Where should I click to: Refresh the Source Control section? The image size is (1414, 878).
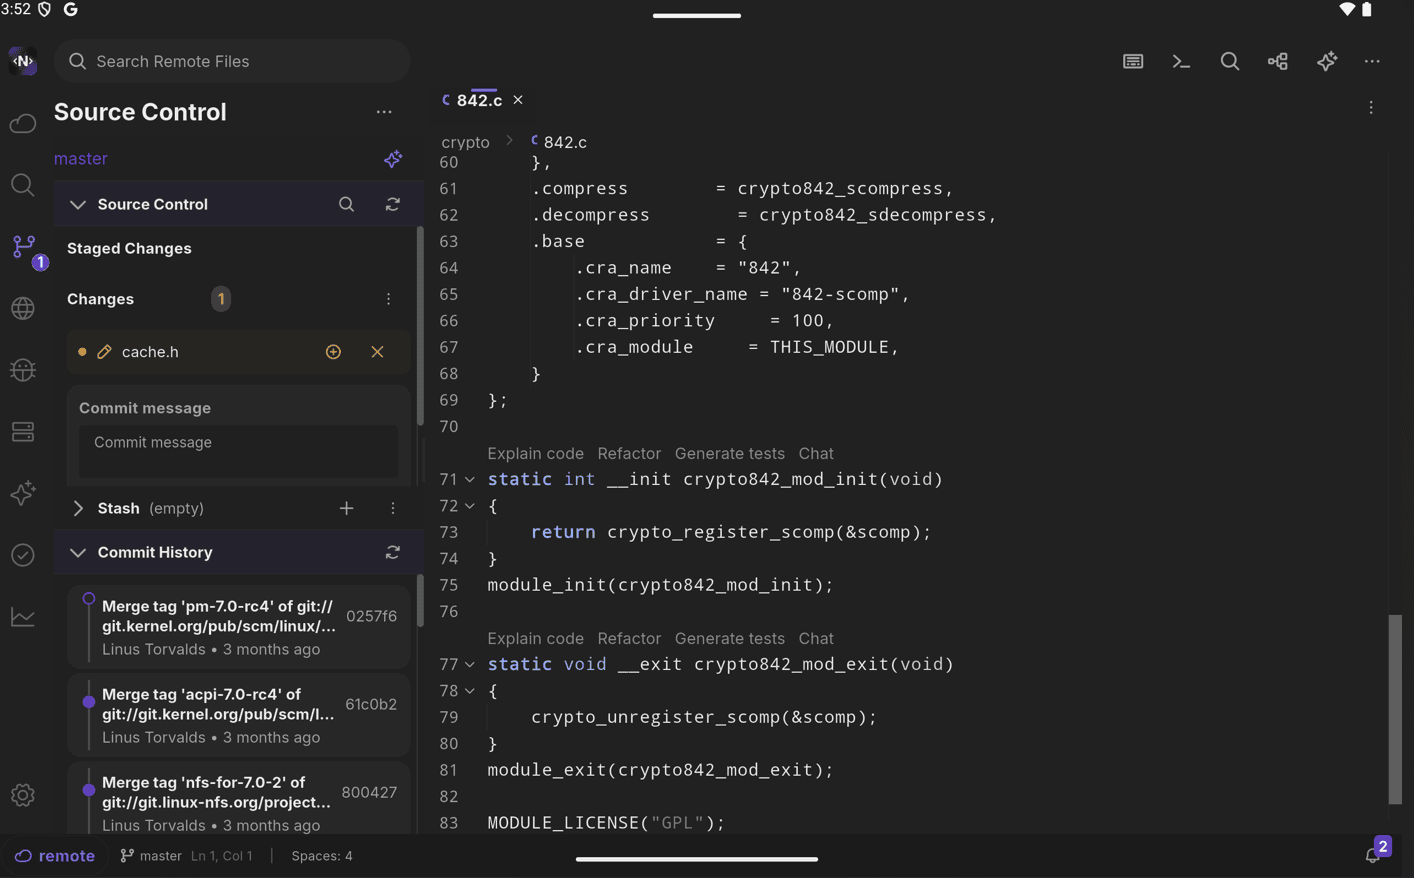pyautogui.click(x=393, y=204)
